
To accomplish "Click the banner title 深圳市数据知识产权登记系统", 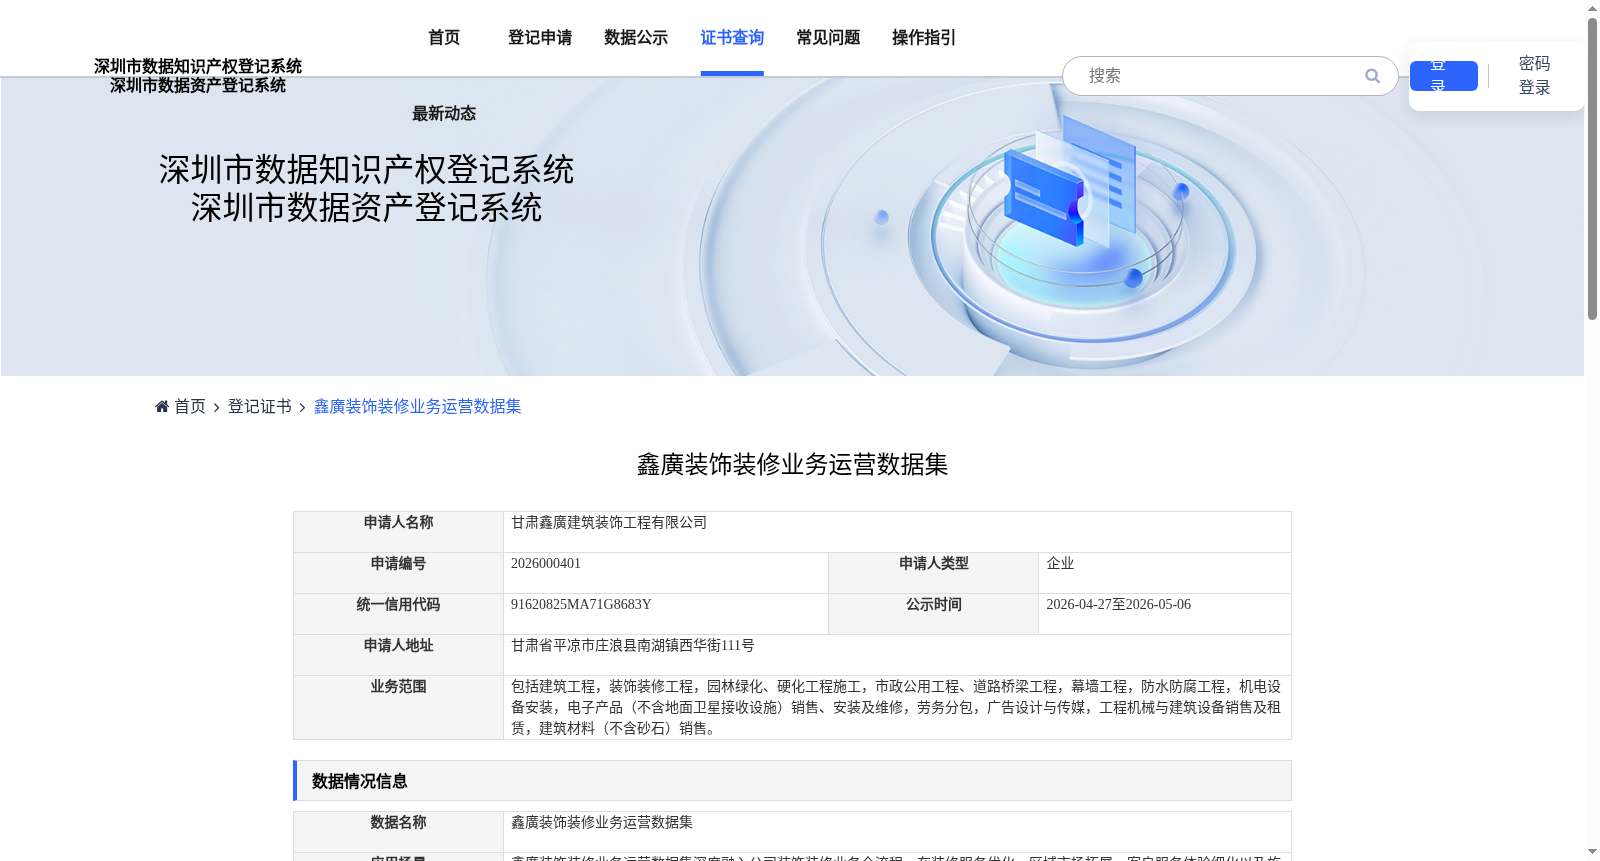I will (x=366, y=170).
